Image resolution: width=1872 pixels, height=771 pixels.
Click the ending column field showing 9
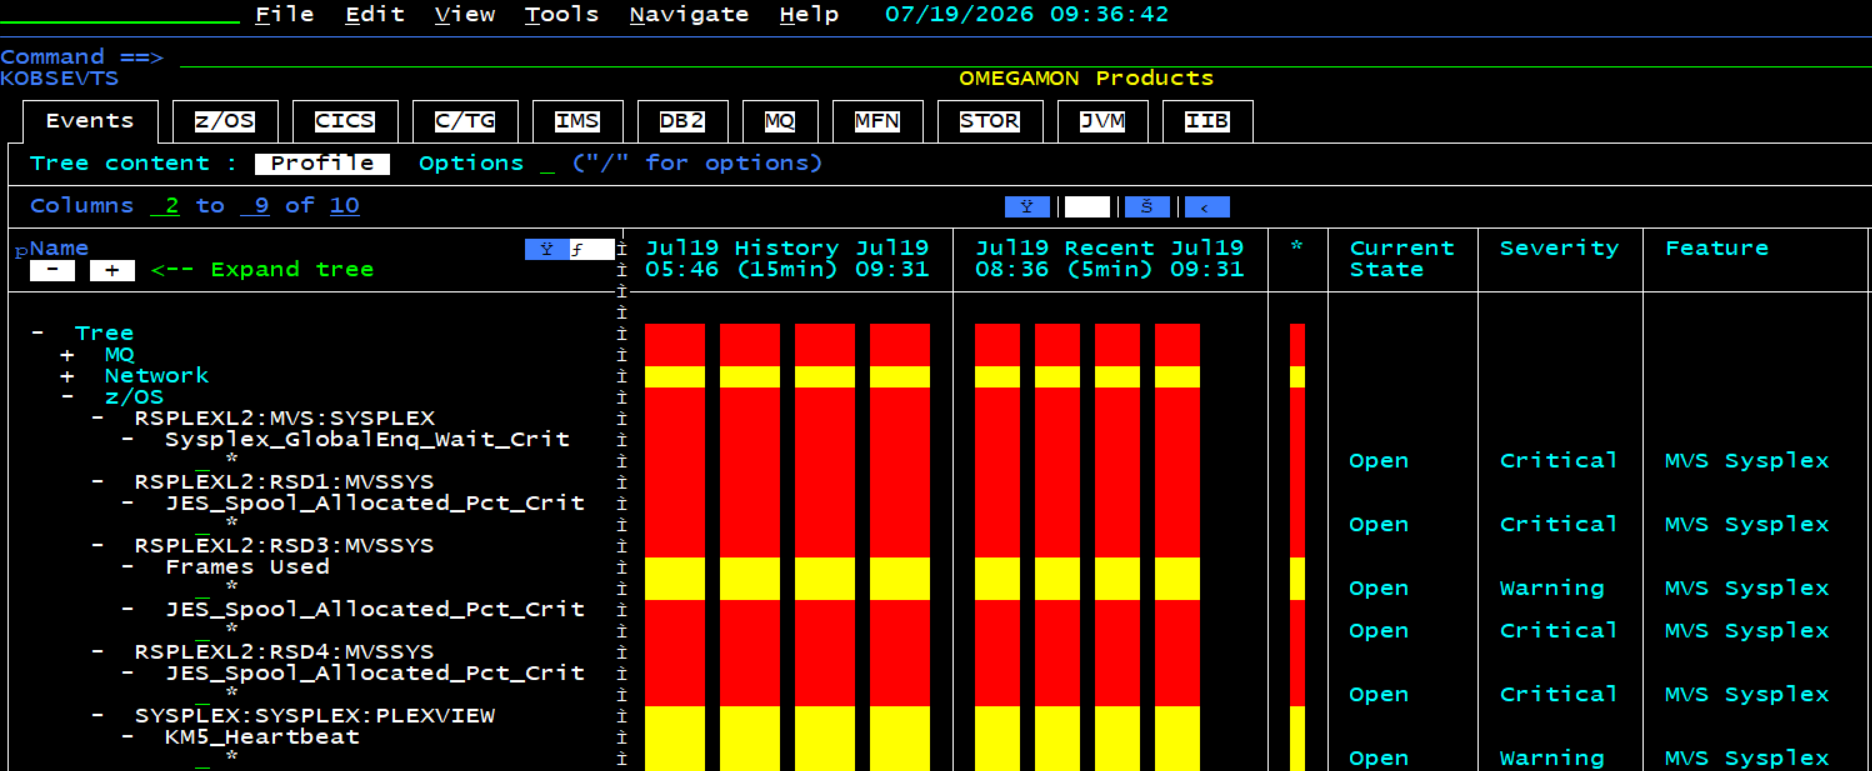coord(255,206)
